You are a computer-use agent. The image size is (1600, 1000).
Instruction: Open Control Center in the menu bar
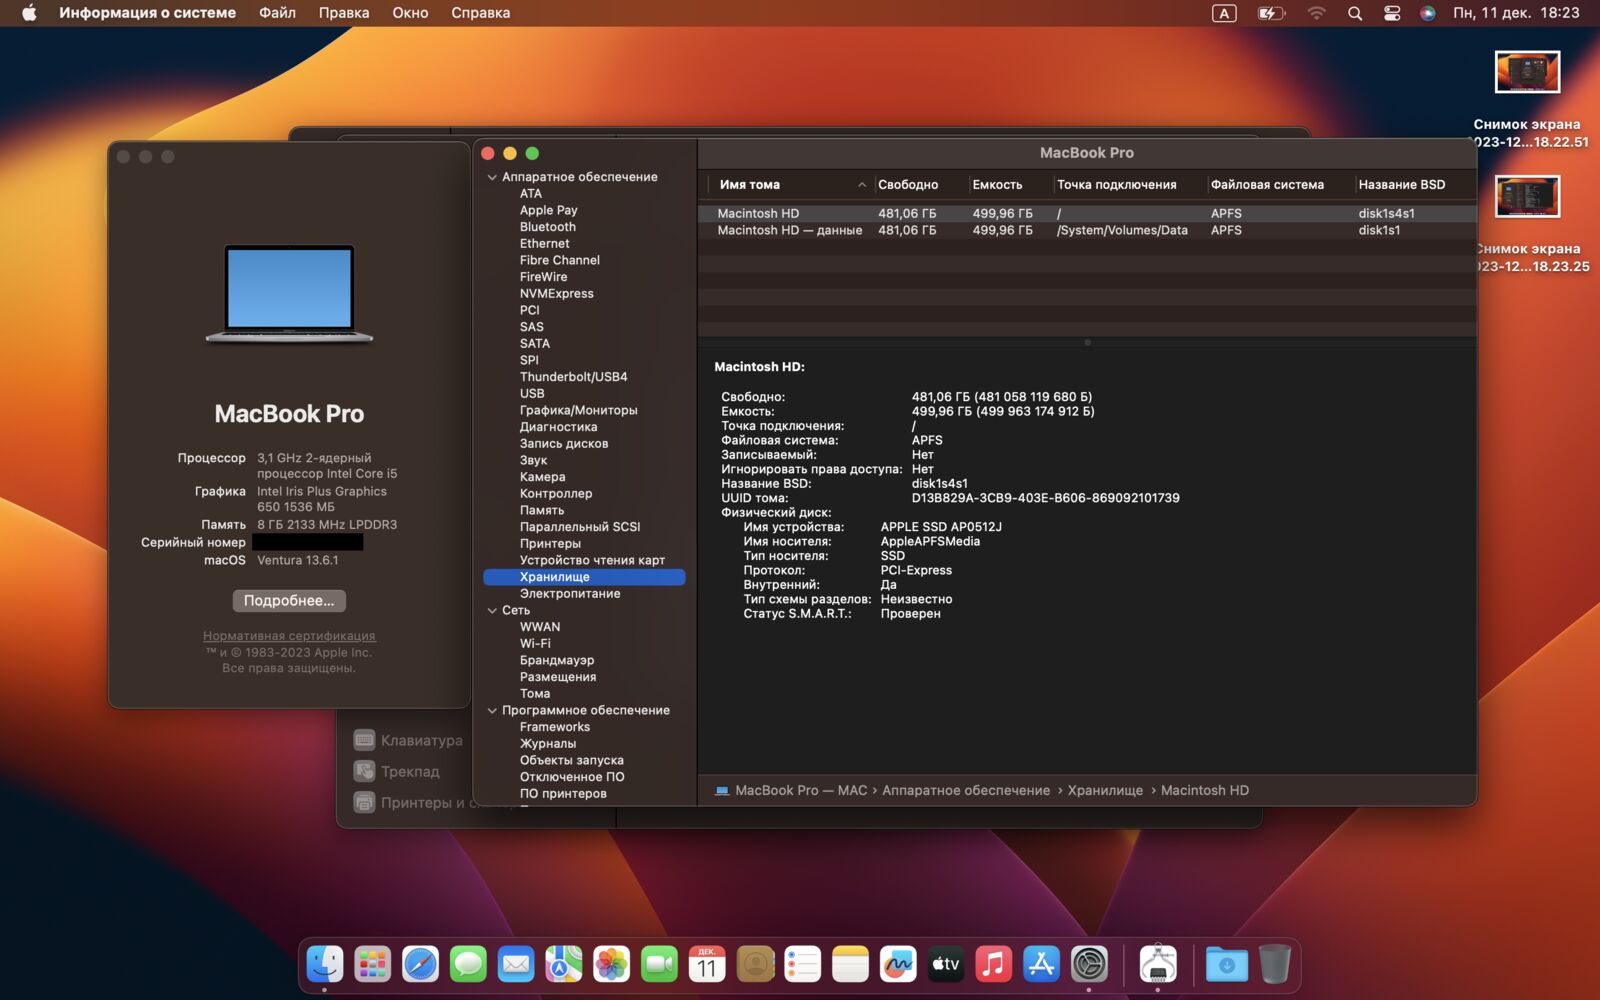click(x=1392, y=13)
